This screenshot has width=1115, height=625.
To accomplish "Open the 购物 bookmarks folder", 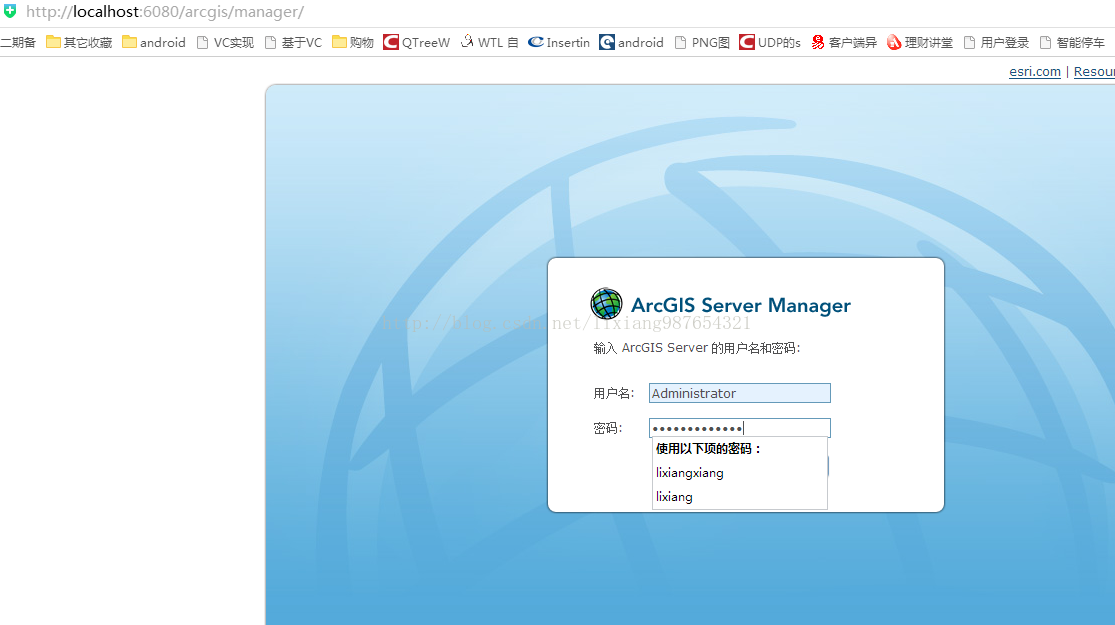I will (353, 43).
